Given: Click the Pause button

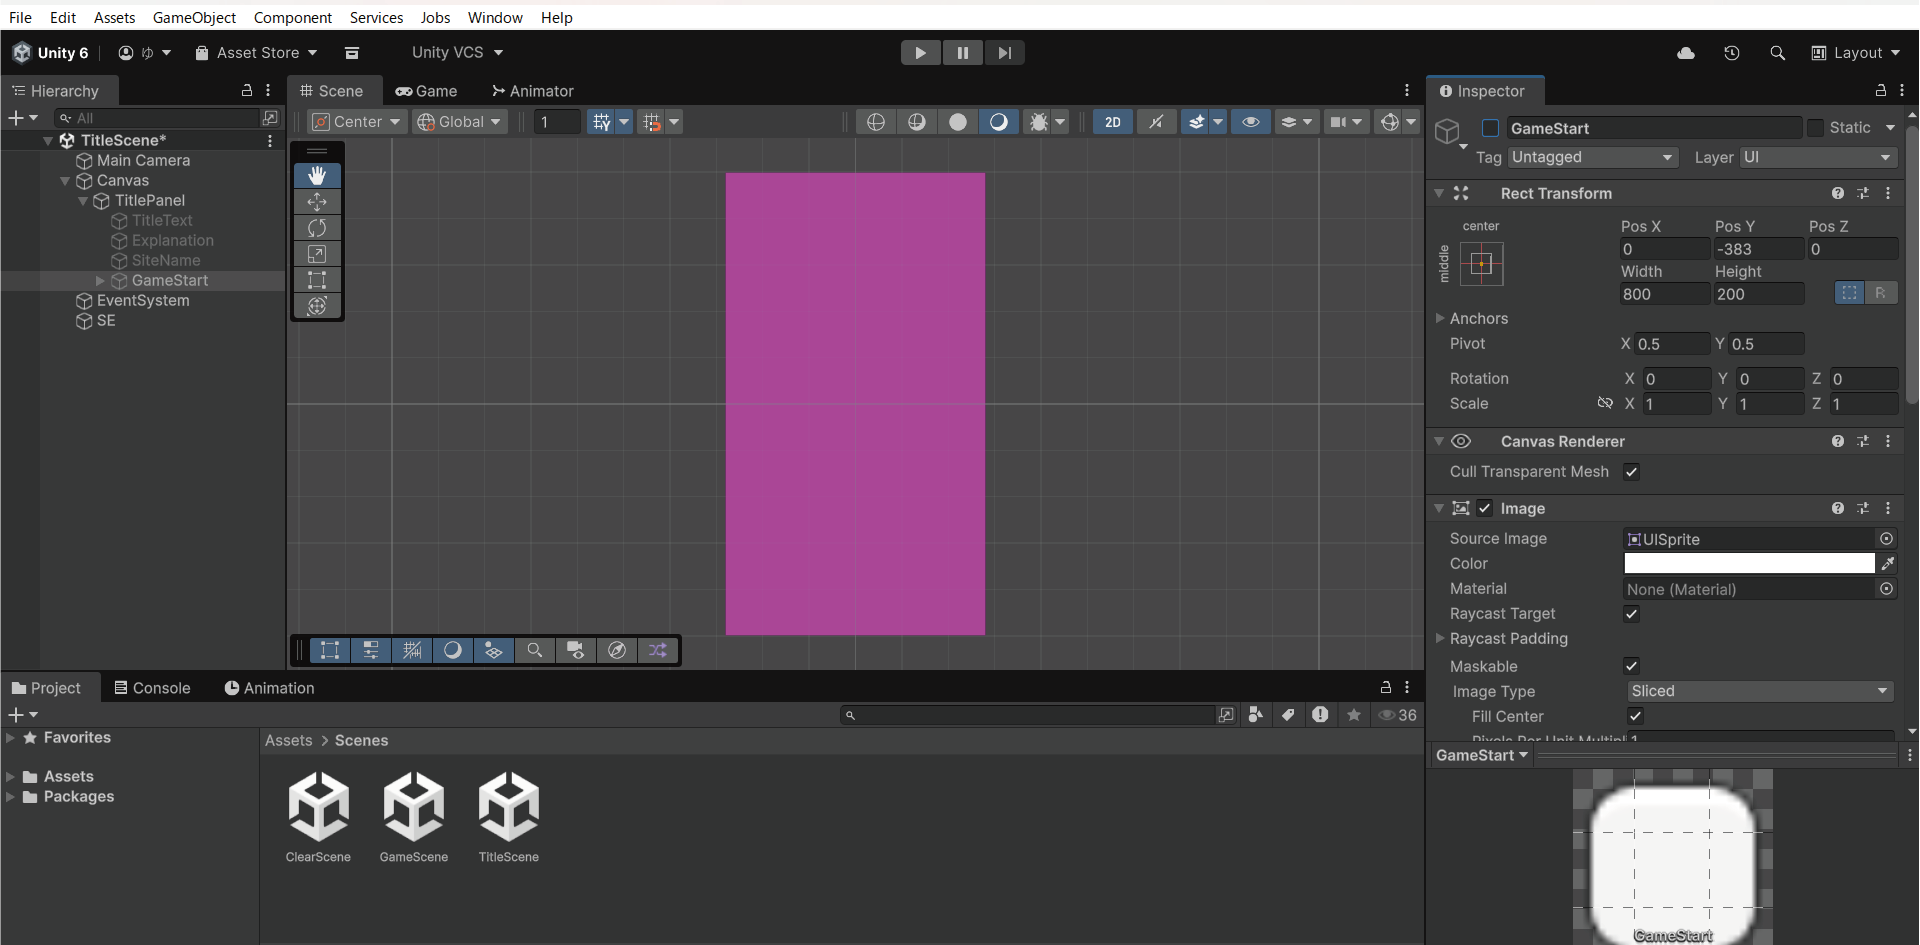Looking at the screenshot, I should coord(962,53).
